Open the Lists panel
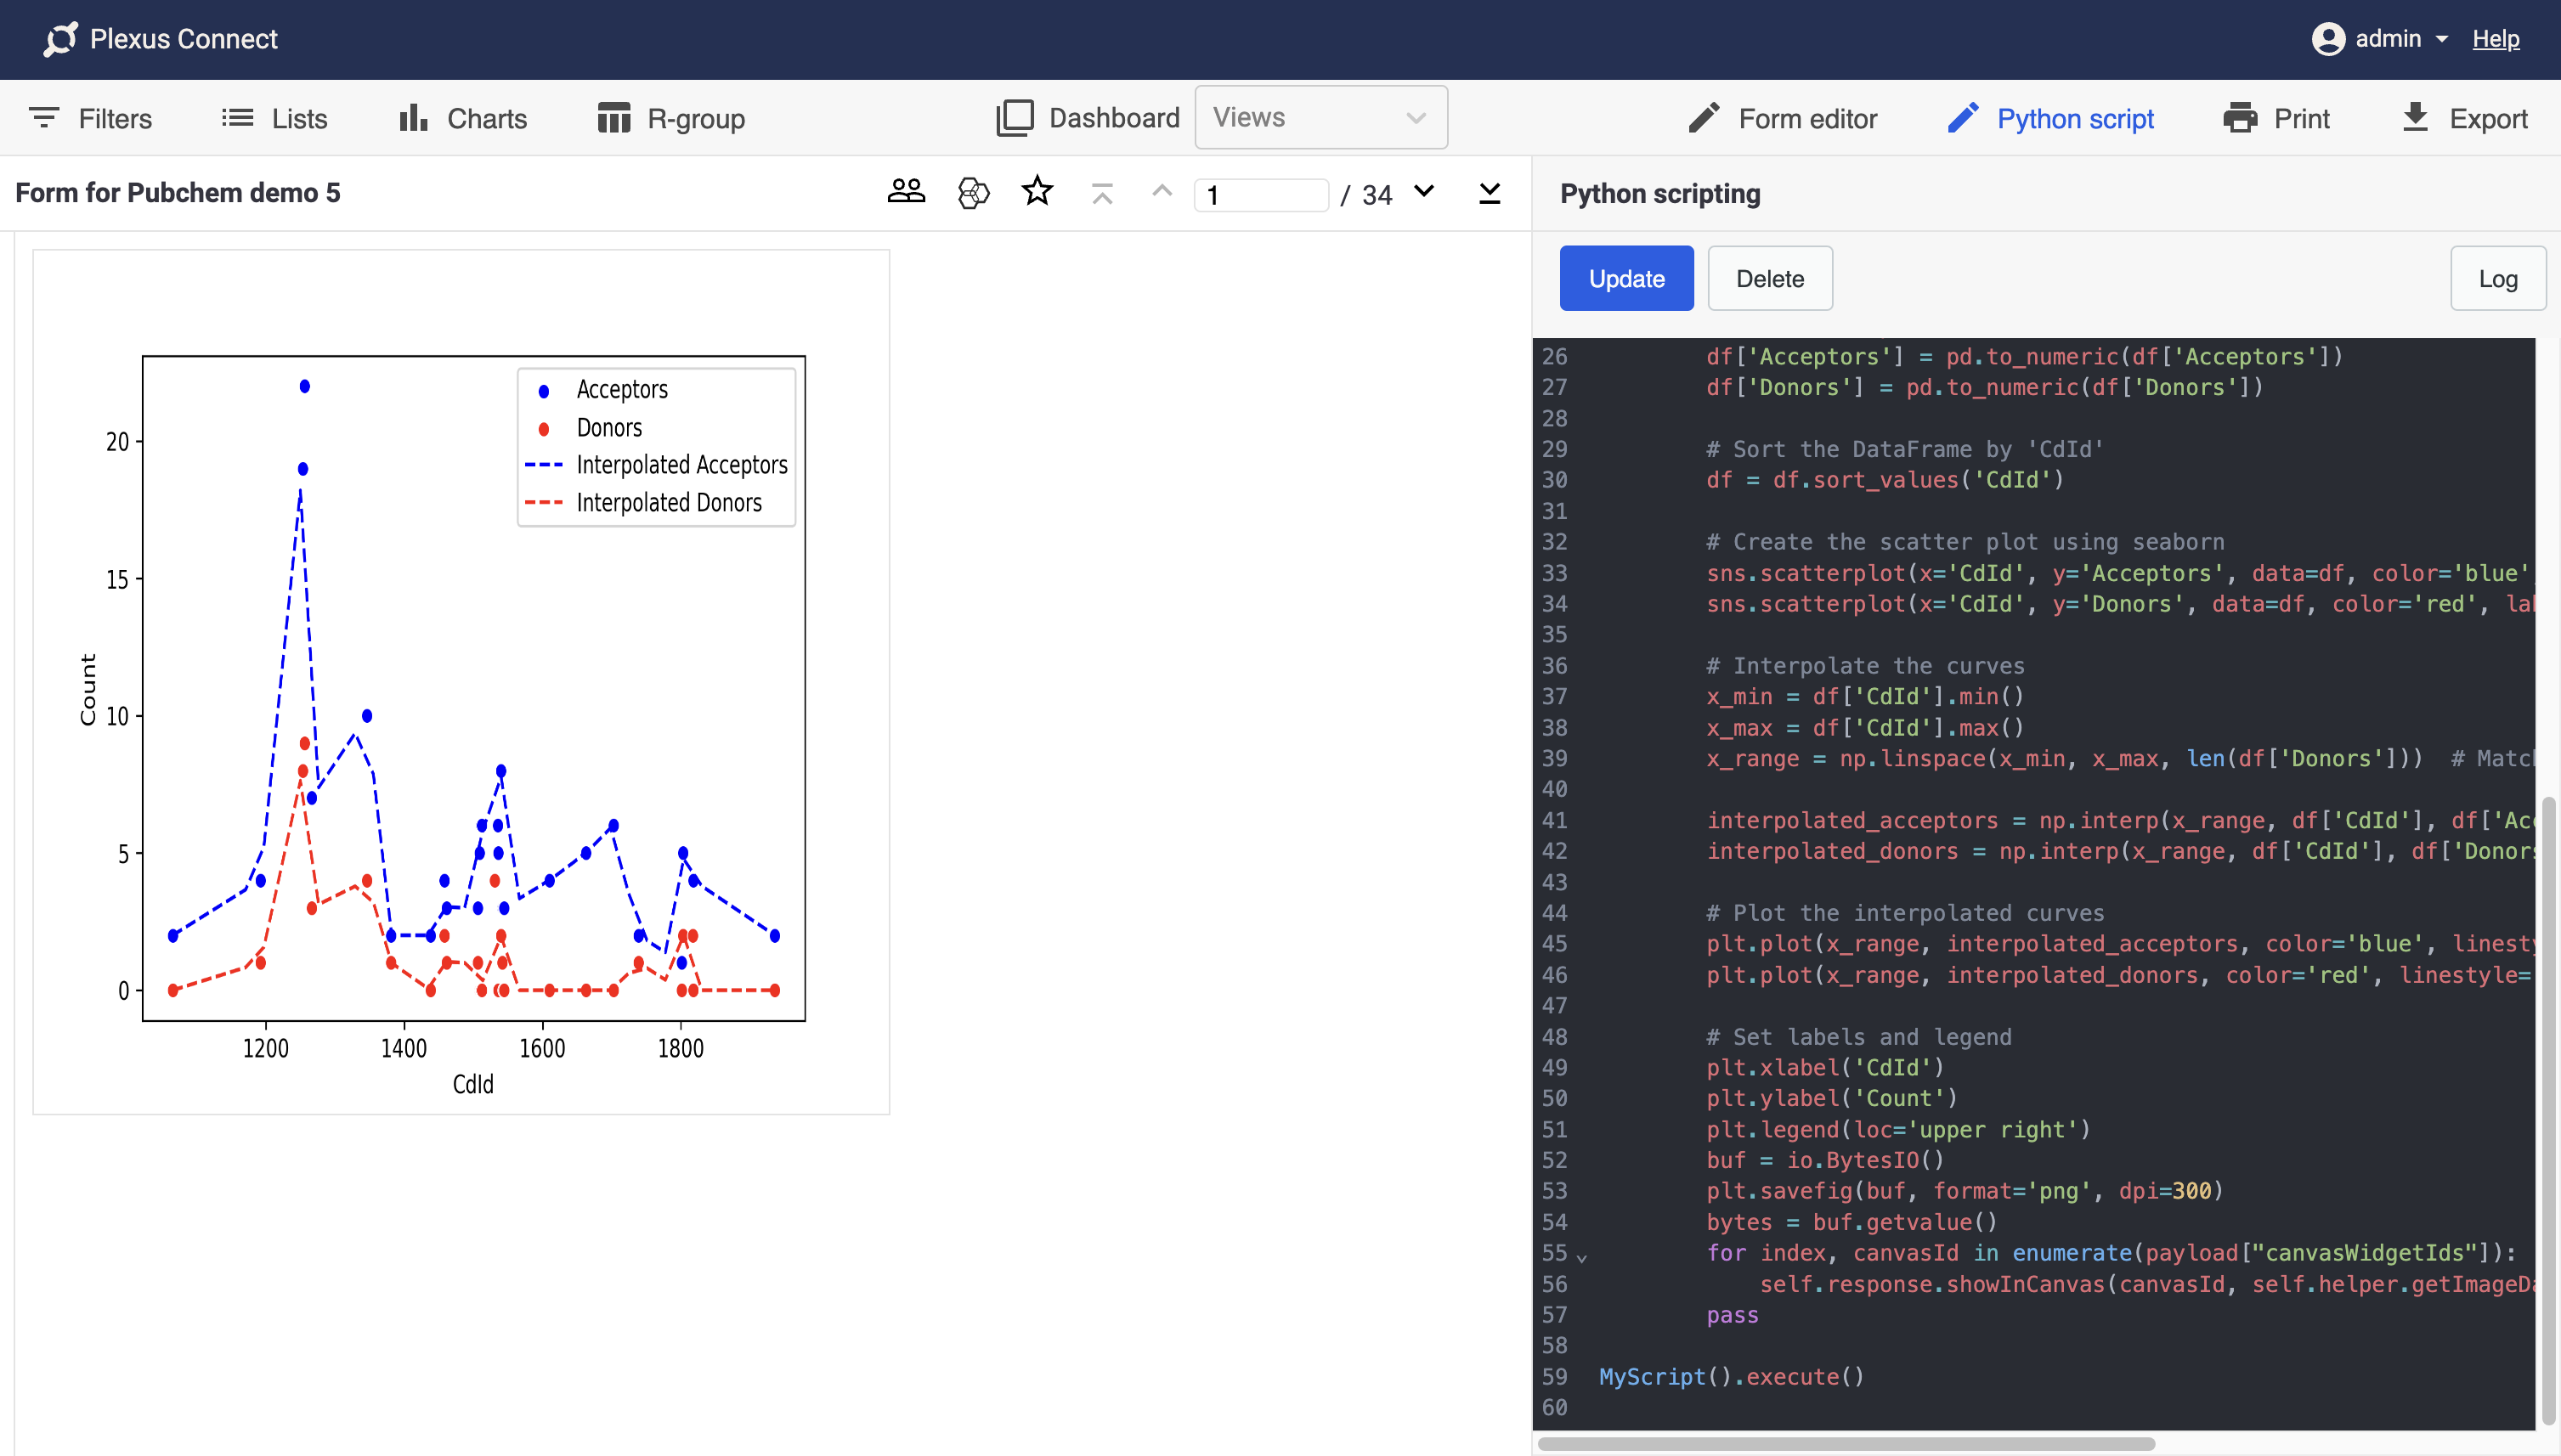Viewport: 2561px width, 1456px height. pos(274,118)
